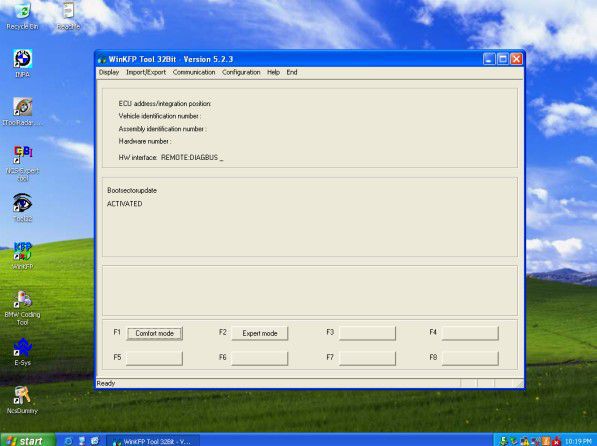This screenshot has height=446, width=597.
Task: Click the End menu item
Action: pyautogui.click(x=292, y=72)
